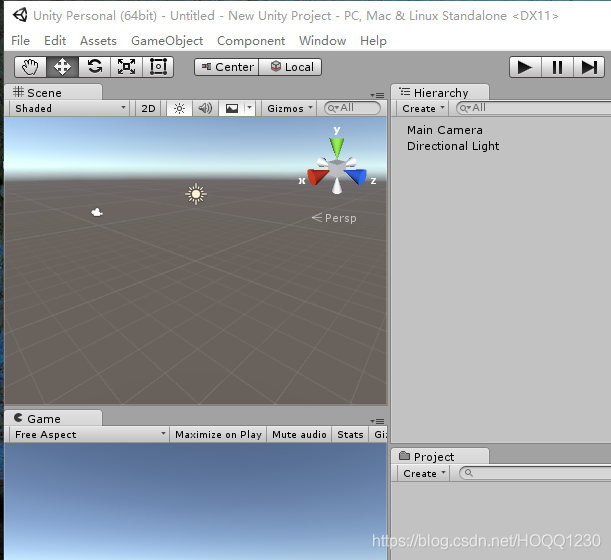Open the Edit menu

(55, 41)
